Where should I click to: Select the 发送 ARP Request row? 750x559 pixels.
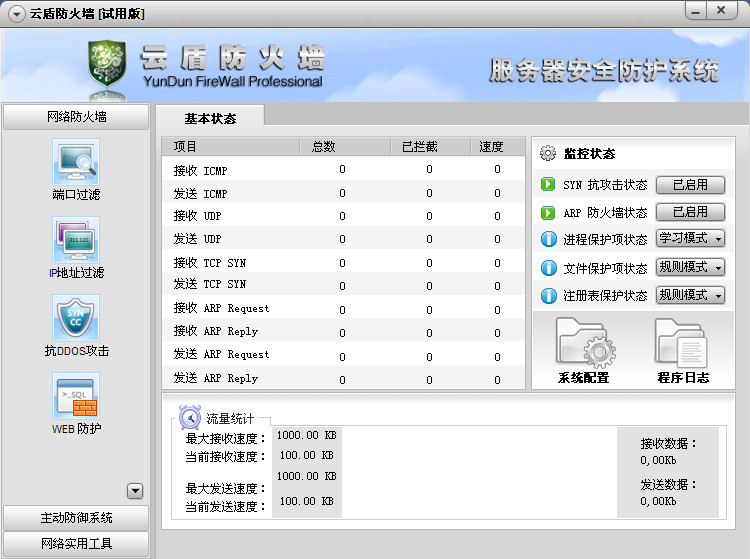point(343,355)
